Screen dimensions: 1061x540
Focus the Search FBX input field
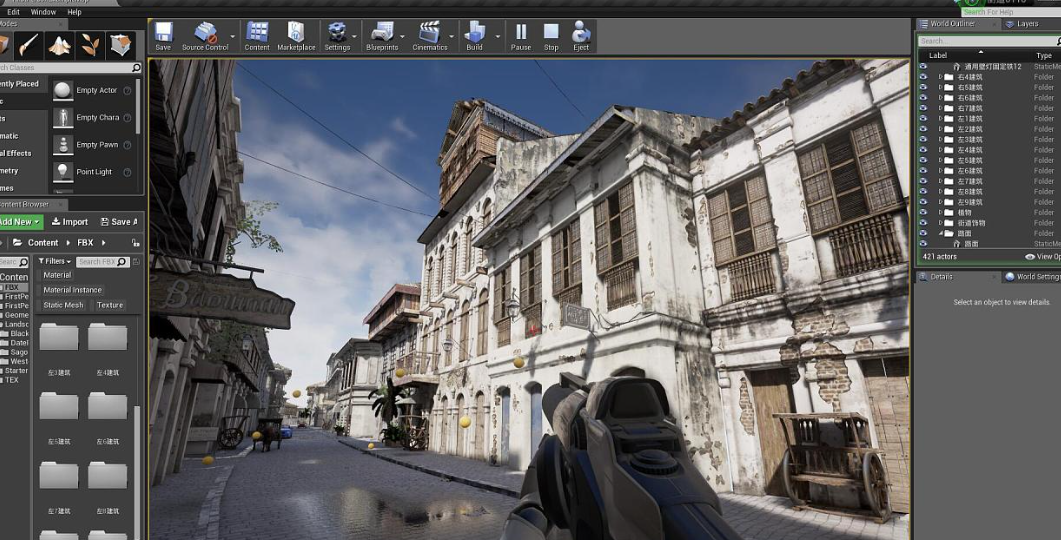tap(103, 261)
